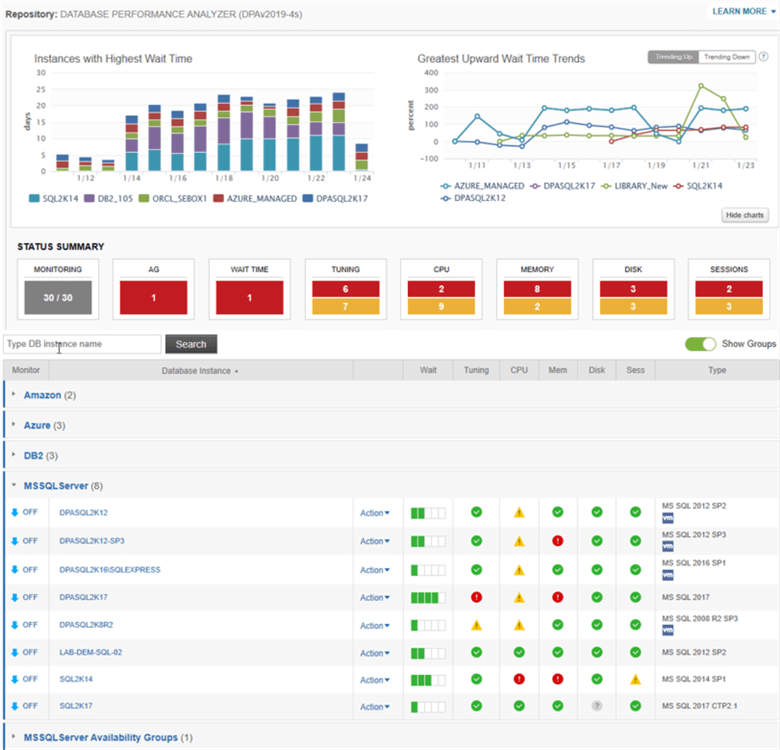Open Action menu for DPASQL2K12
Viewport: 780px width, 750px height.
(x=375, y=513)
